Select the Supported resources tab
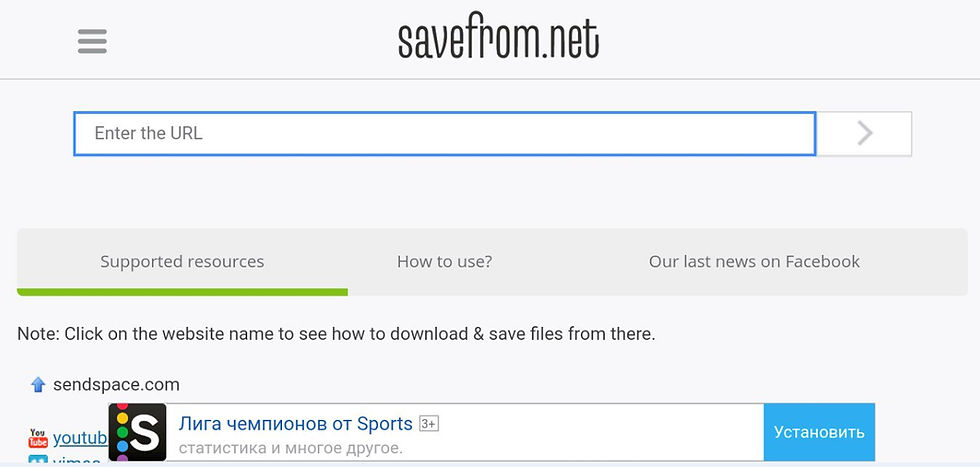 point(182,262)
